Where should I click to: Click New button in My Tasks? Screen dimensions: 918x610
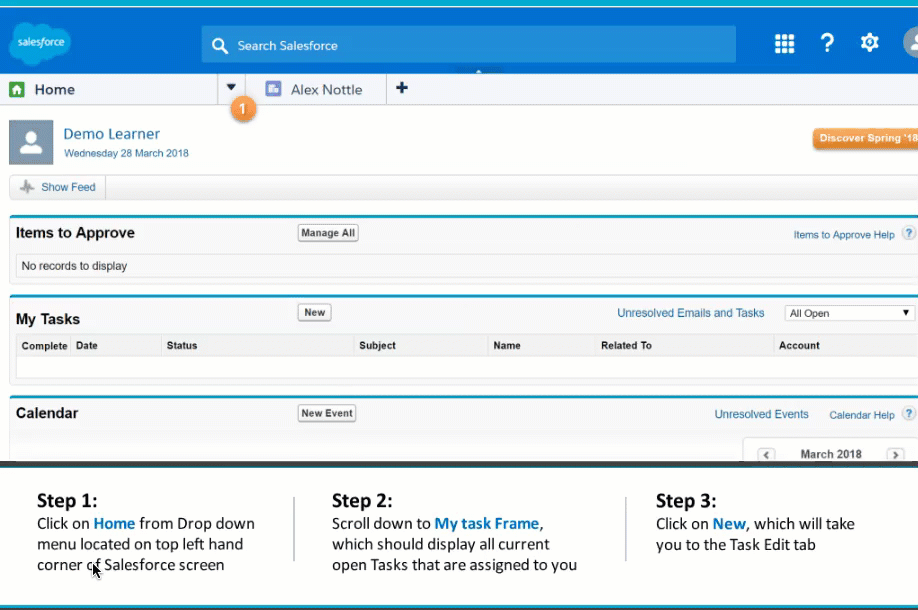[314, 313]
